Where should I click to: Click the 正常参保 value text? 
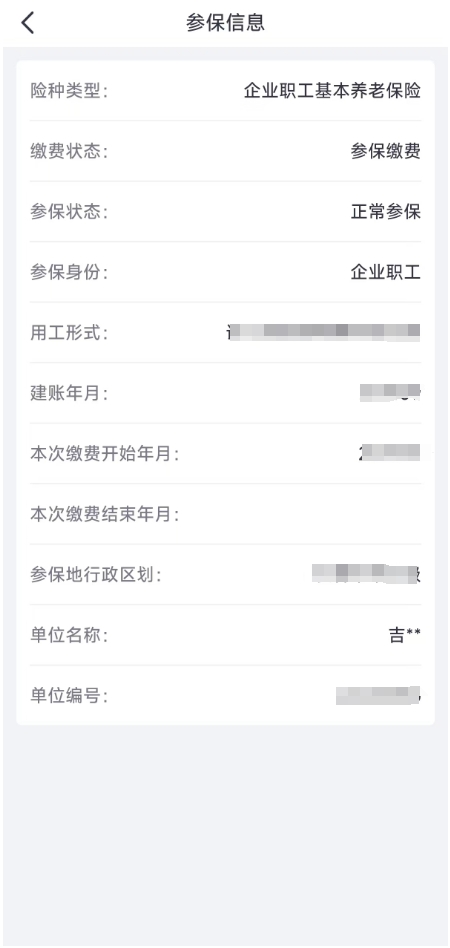(x=385, y=212)
